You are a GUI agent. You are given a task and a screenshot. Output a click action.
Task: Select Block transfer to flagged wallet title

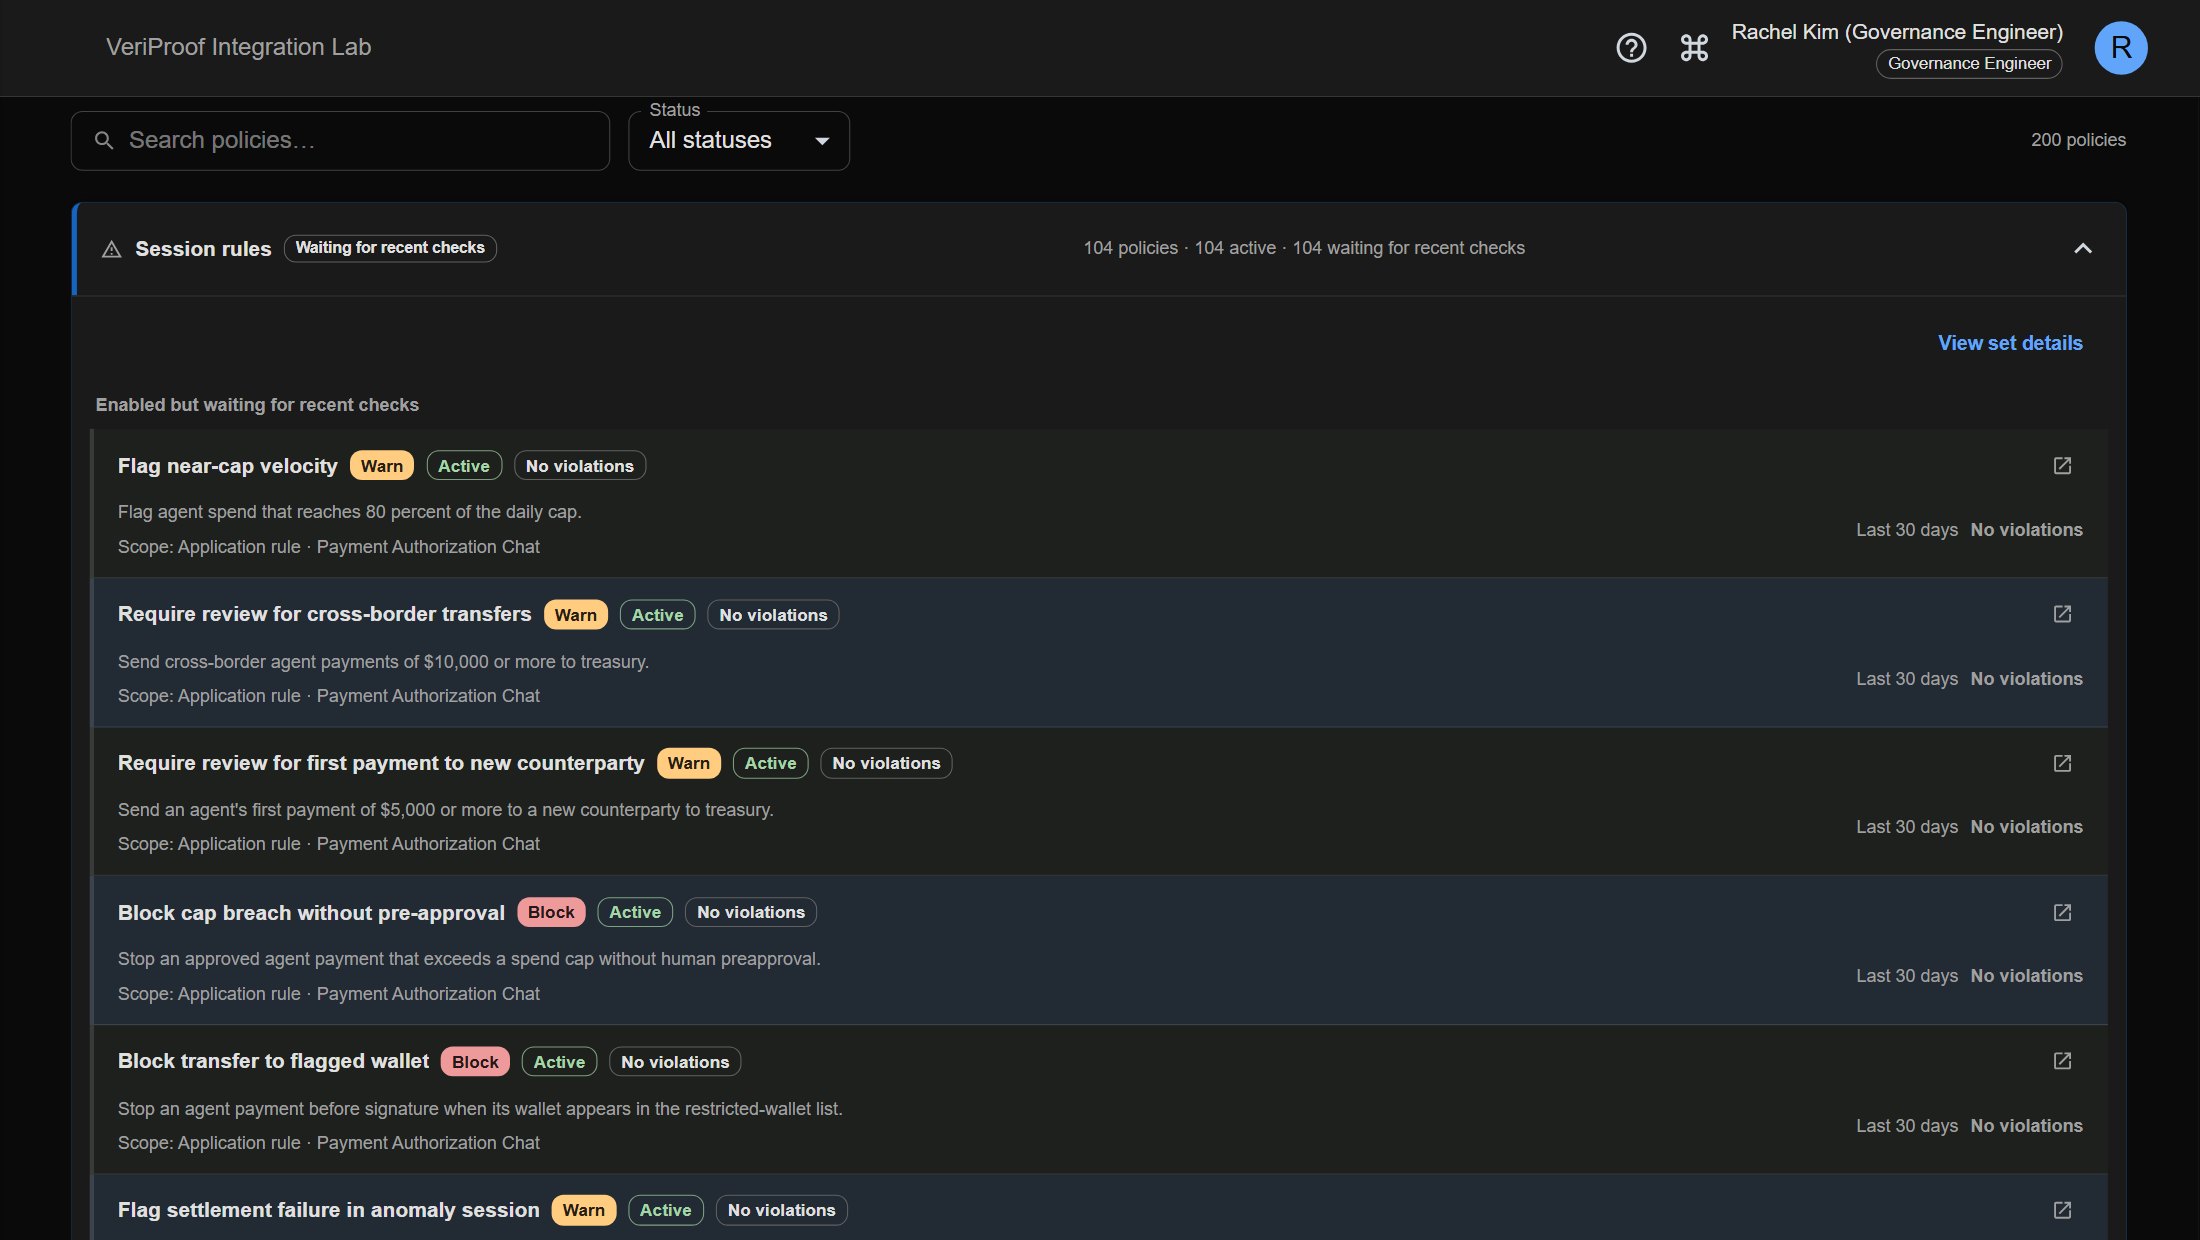click(x=273, y=1061)
